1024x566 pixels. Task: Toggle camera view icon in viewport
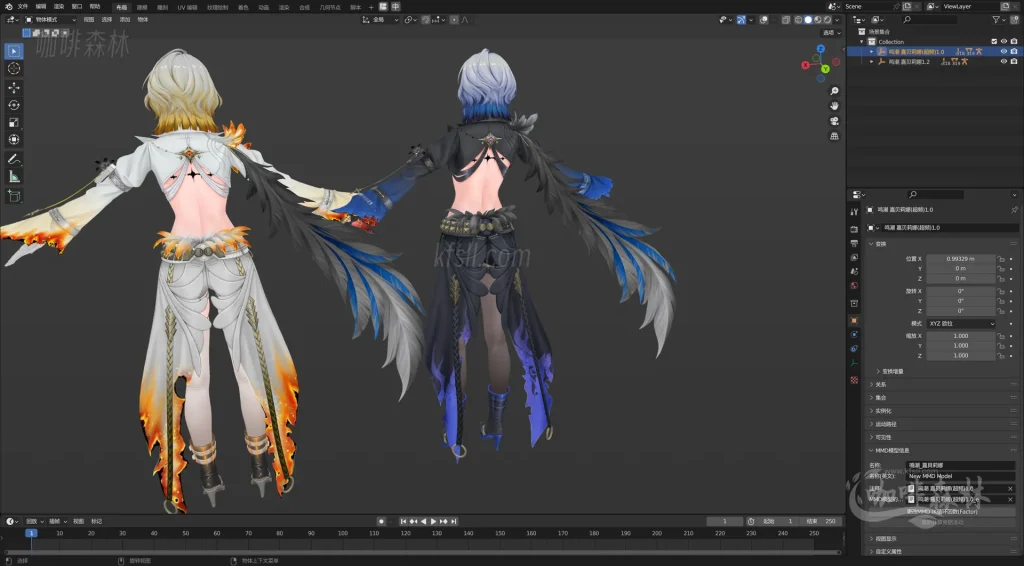tap(834, 121)
